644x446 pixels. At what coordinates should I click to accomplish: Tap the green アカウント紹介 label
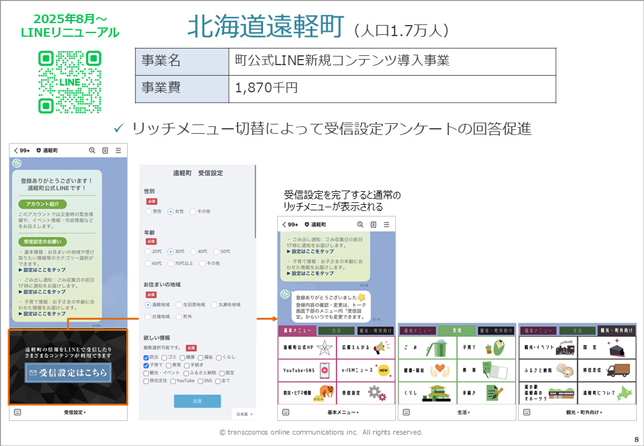(43, 204)
